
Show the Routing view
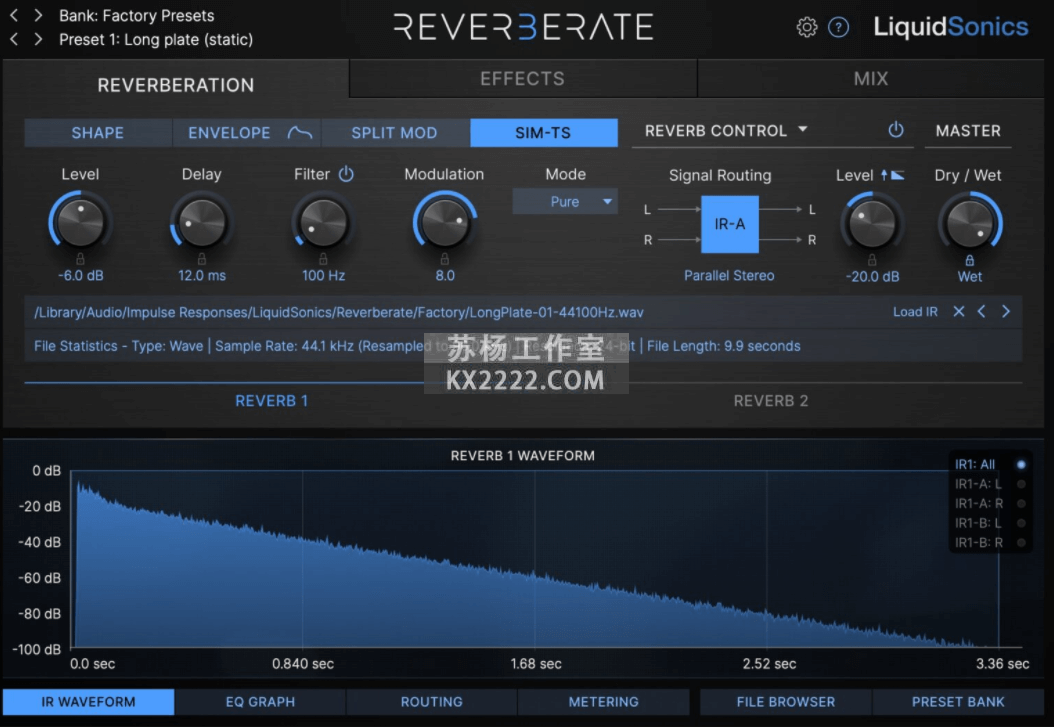pyautogui.click(x=432, y=701)
